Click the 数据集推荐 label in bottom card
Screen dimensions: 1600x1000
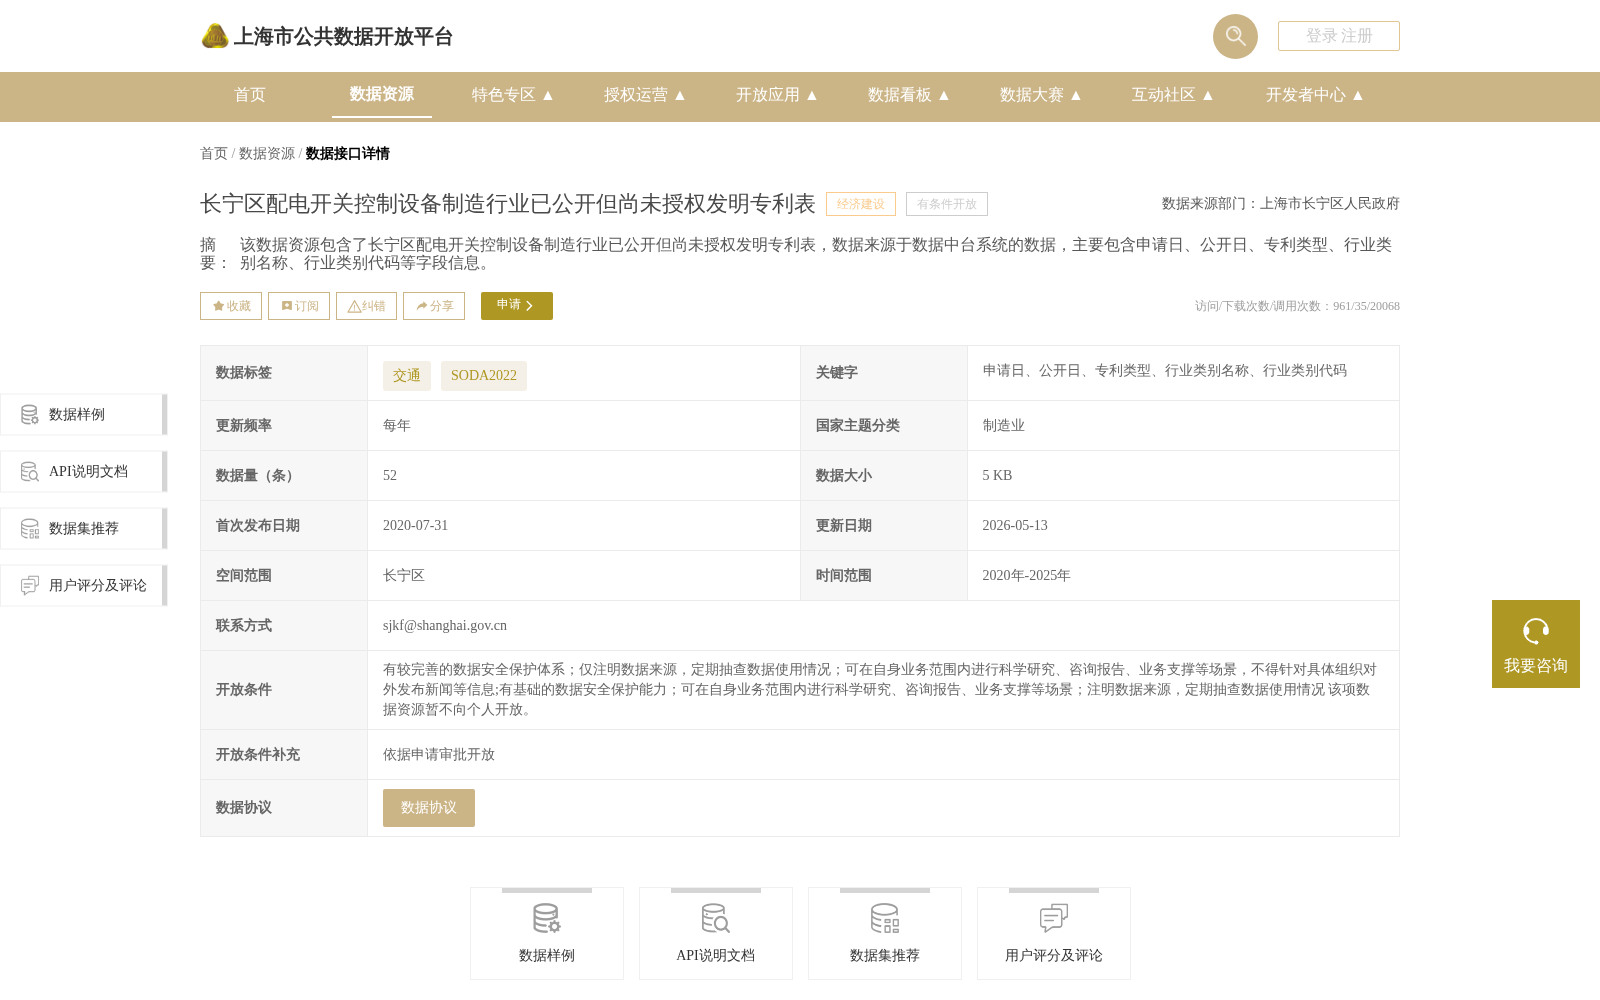[885, 956]
